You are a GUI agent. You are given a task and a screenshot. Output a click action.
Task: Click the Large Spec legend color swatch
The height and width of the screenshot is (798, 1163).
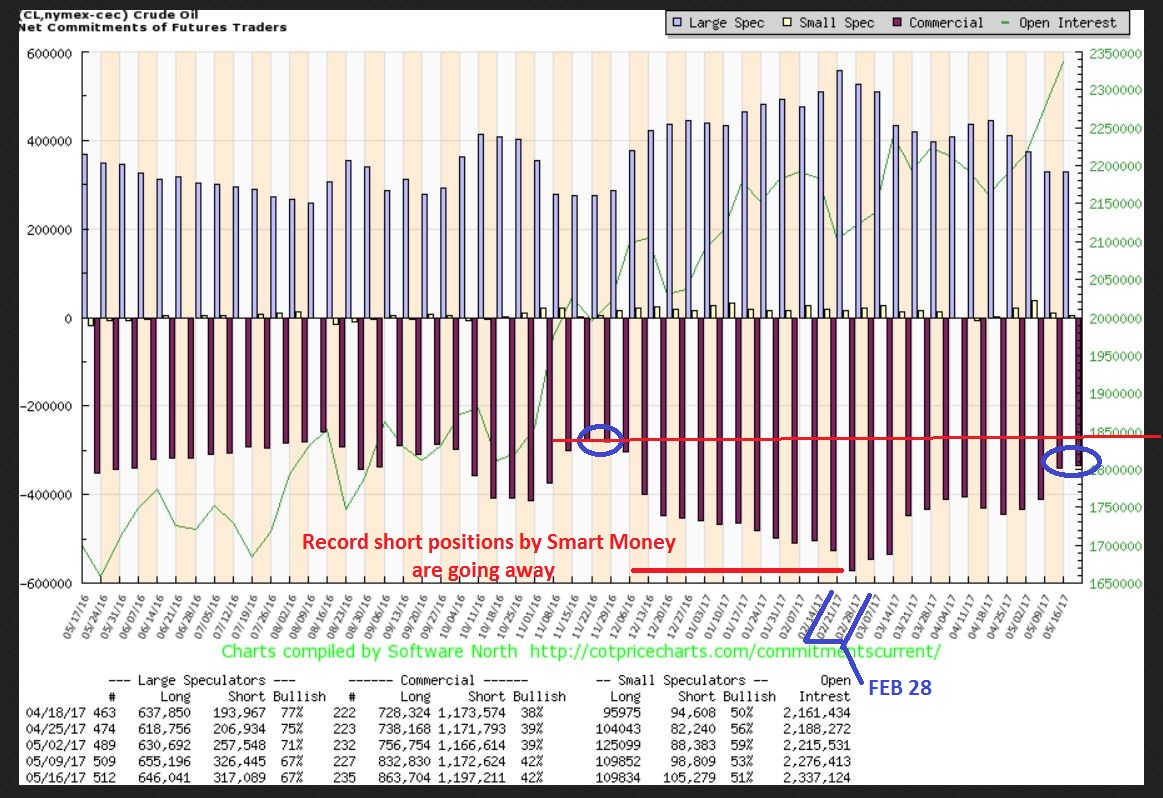coord(676,23)
